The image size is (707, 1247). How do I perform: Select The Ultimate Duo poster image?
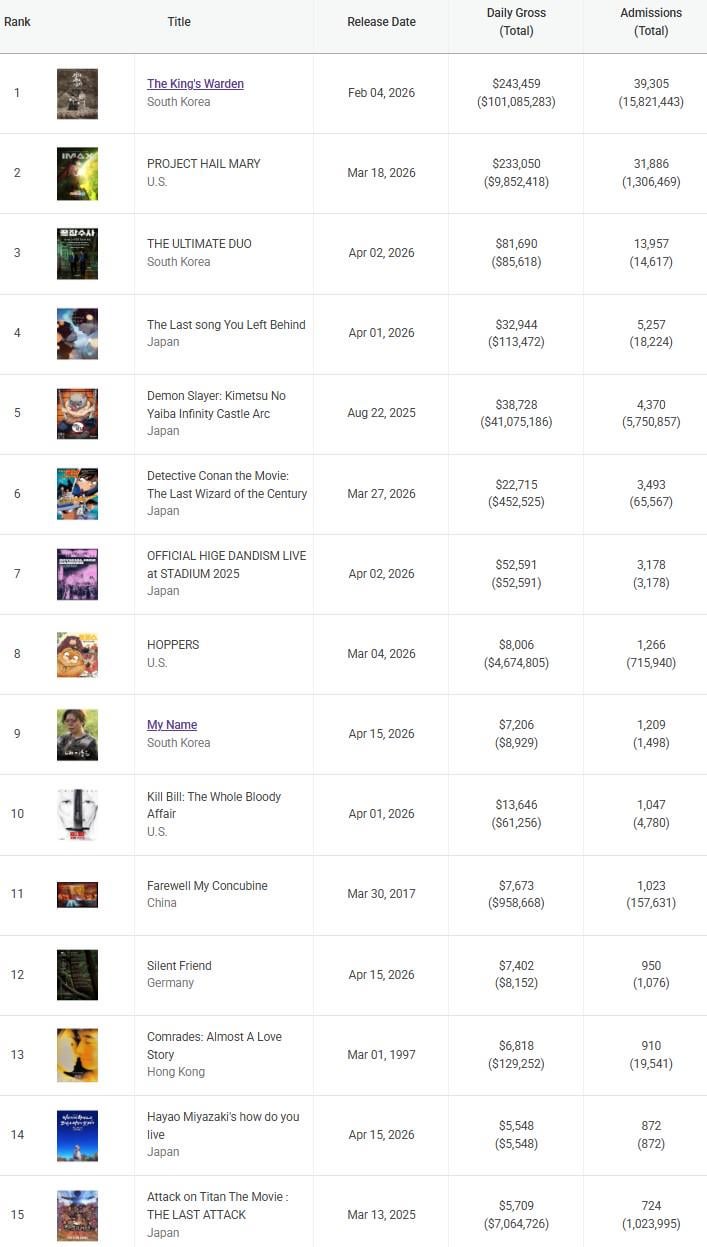pos(77,253)
